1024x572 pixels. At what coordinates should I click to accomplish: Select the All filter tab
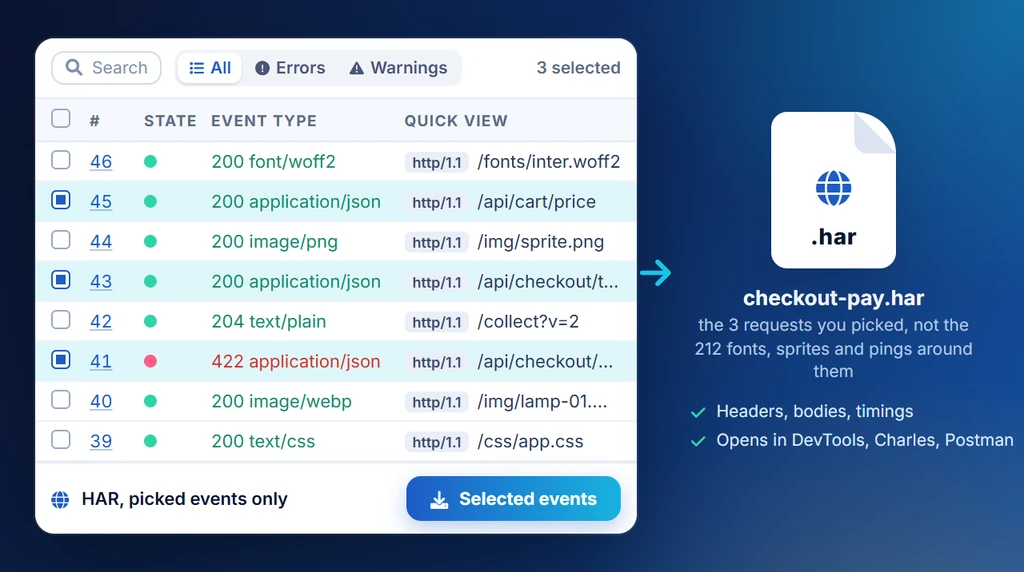pyautogui.click(x=210, y=68)
